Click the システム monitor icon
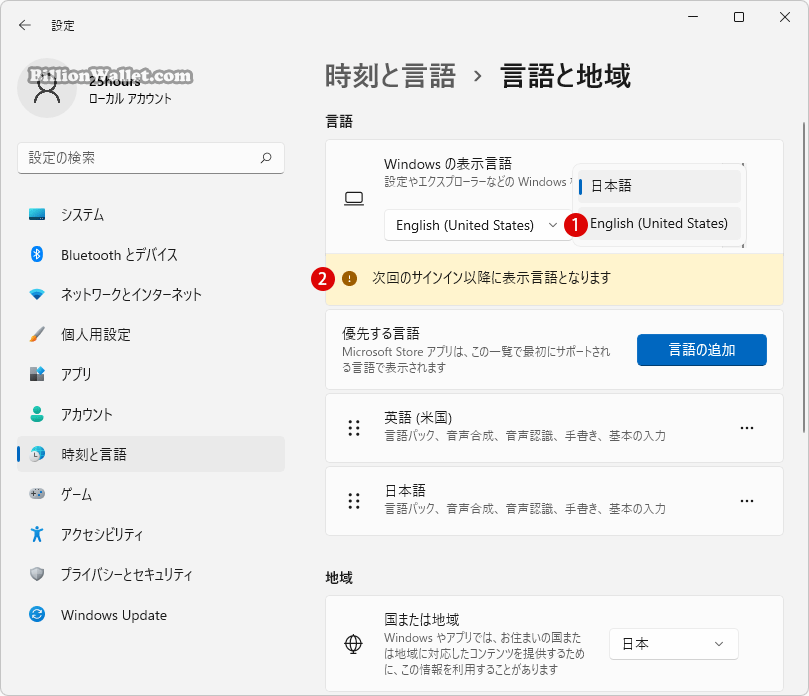This screenshot has width=809, height=696. point(37,214)
